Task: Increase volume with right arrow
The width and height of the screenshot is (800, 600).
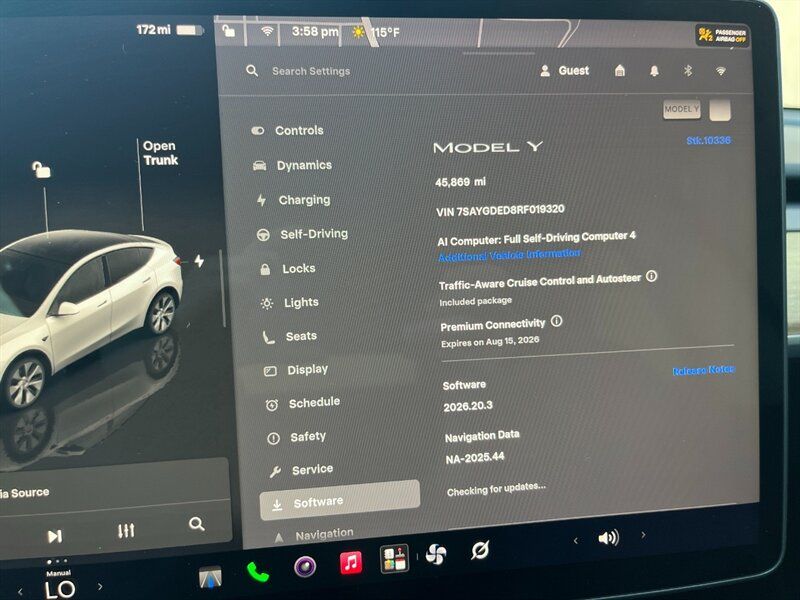Action: [x=643, y=535]
